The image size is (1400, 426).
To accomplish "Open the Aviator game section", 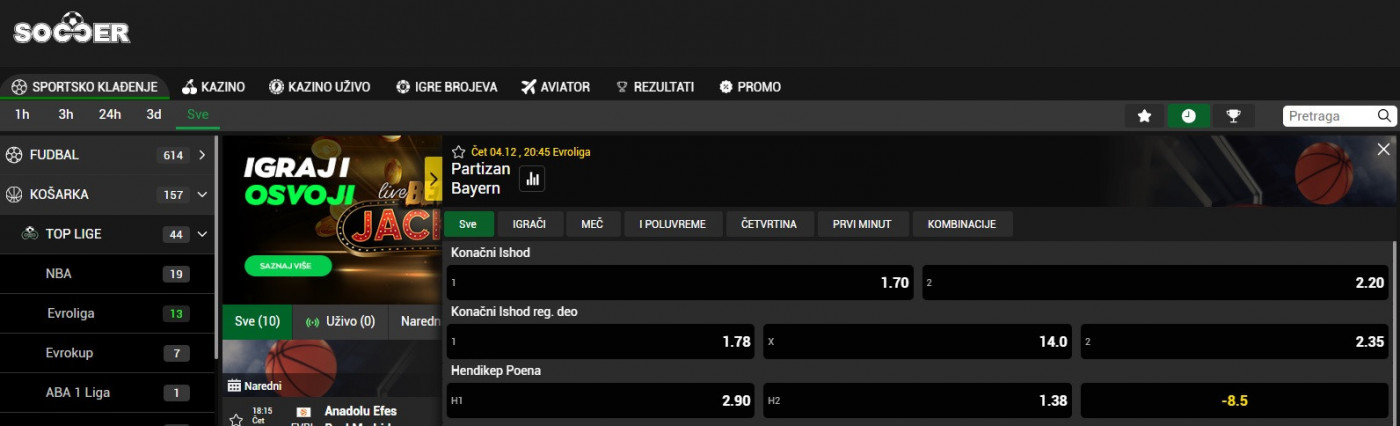I will pos(555,87).
